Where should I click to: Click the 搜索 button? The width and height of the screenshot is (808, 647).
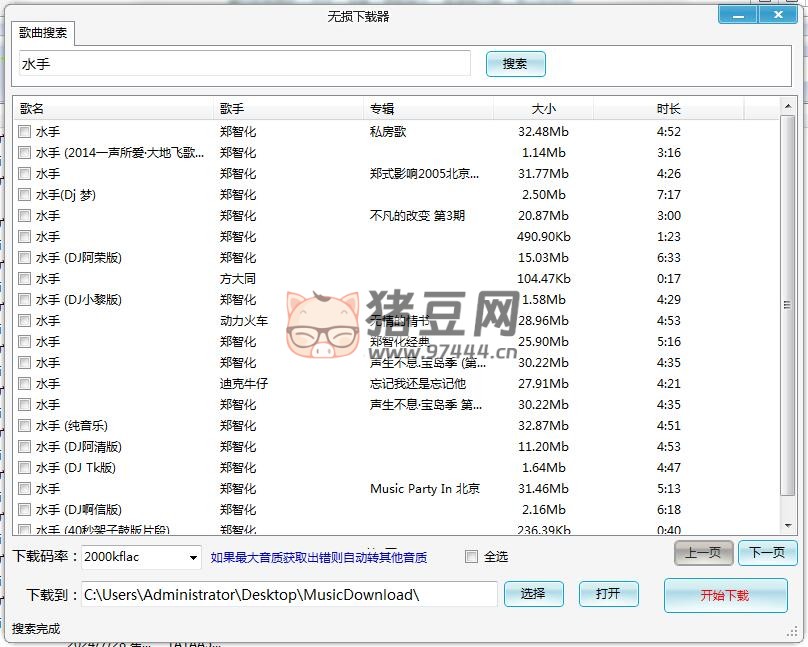pos(515,64)
